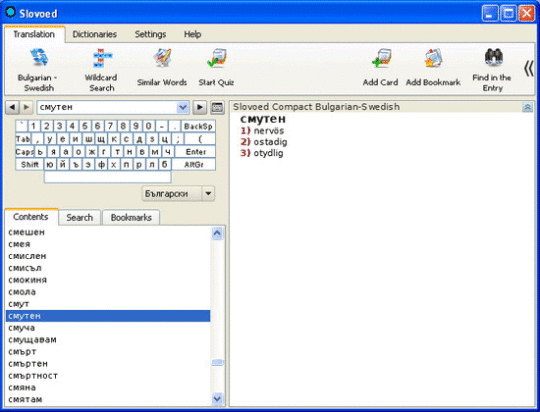540x412 pixels.
Task: Toggle the Shift key on virtual keyboard
Action: (x=30, y=165)
